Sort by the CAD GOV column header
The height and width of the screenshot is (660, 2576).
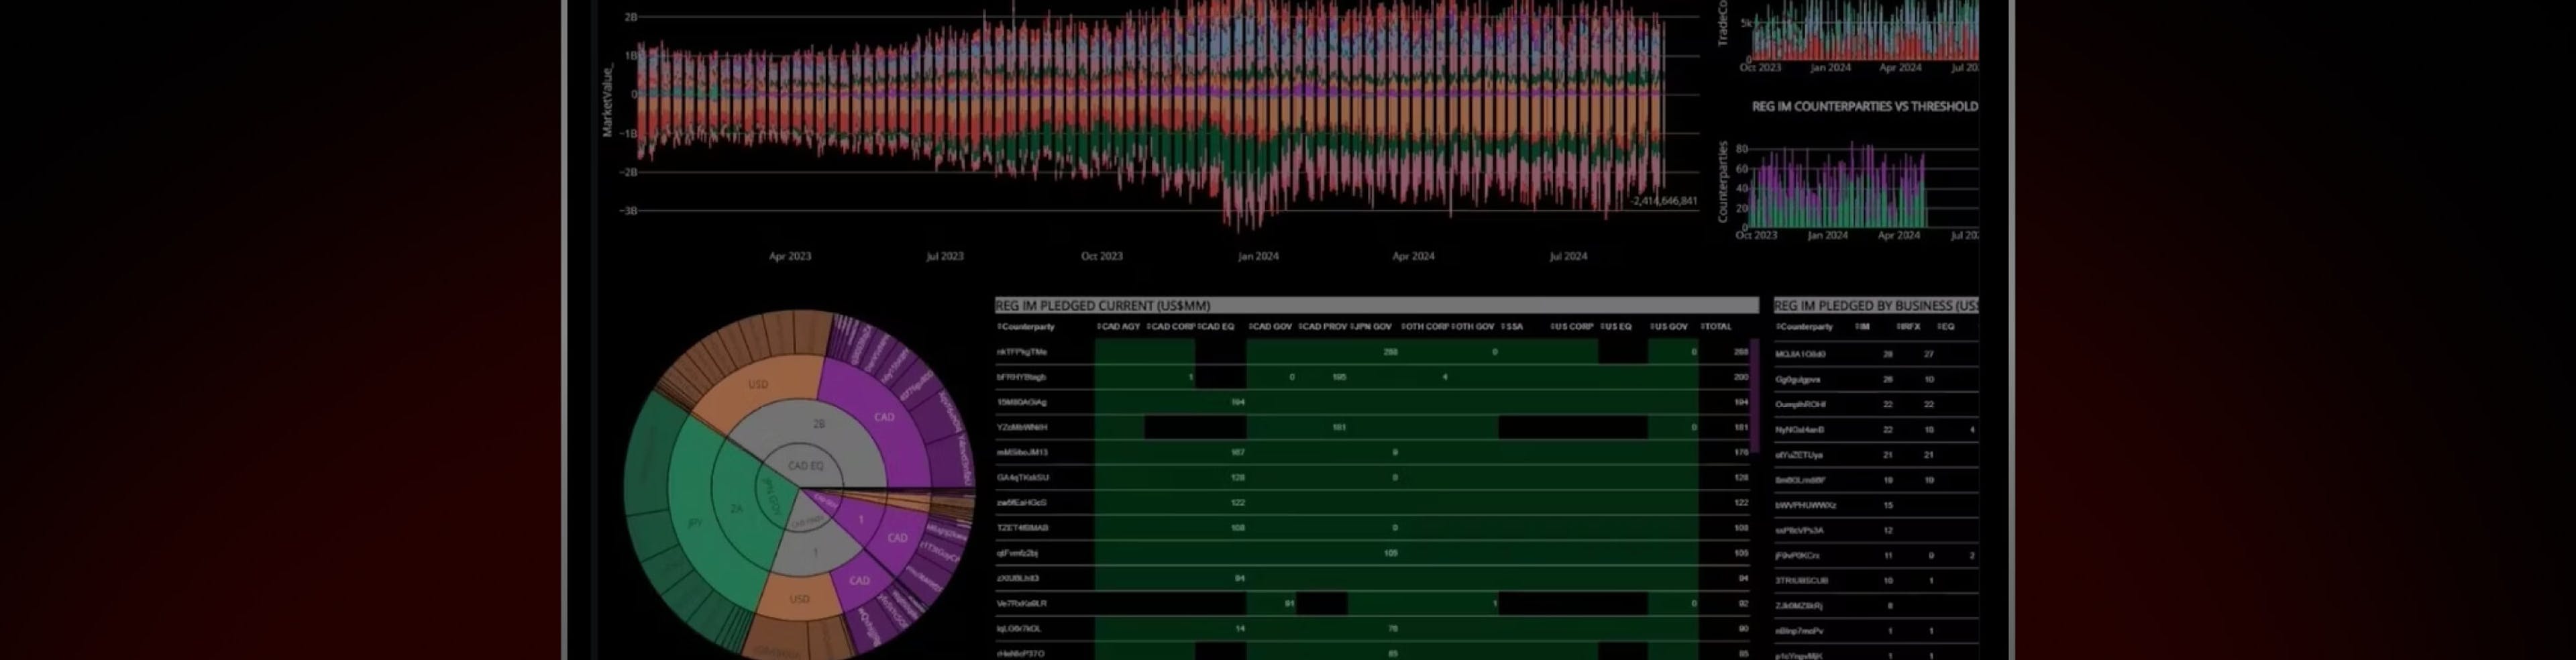(1270, 327)
